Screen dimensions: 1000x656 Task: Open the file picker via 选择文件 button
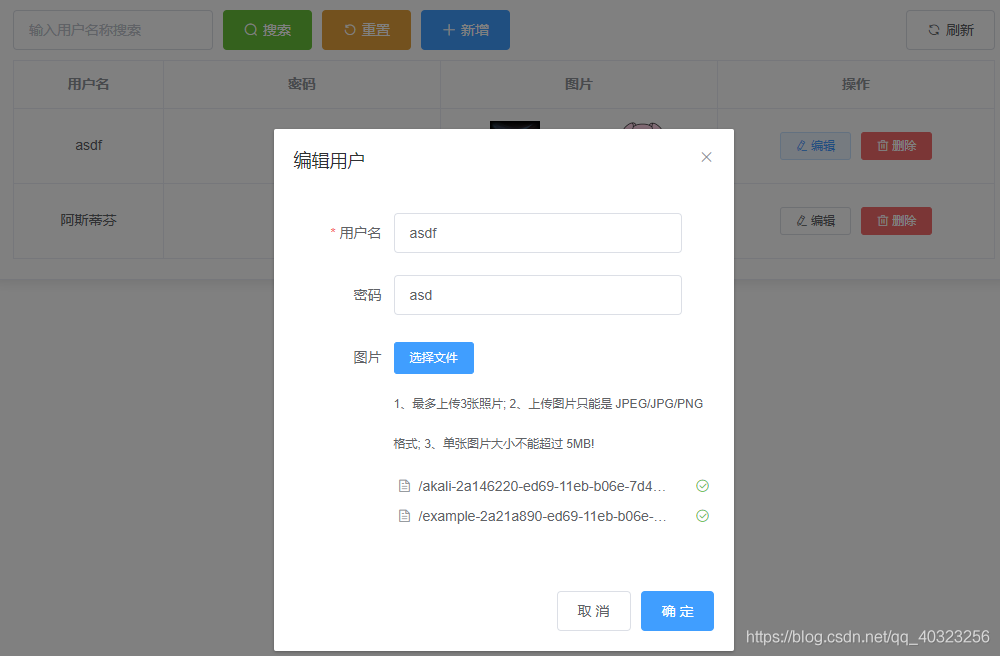pos(433,357)
